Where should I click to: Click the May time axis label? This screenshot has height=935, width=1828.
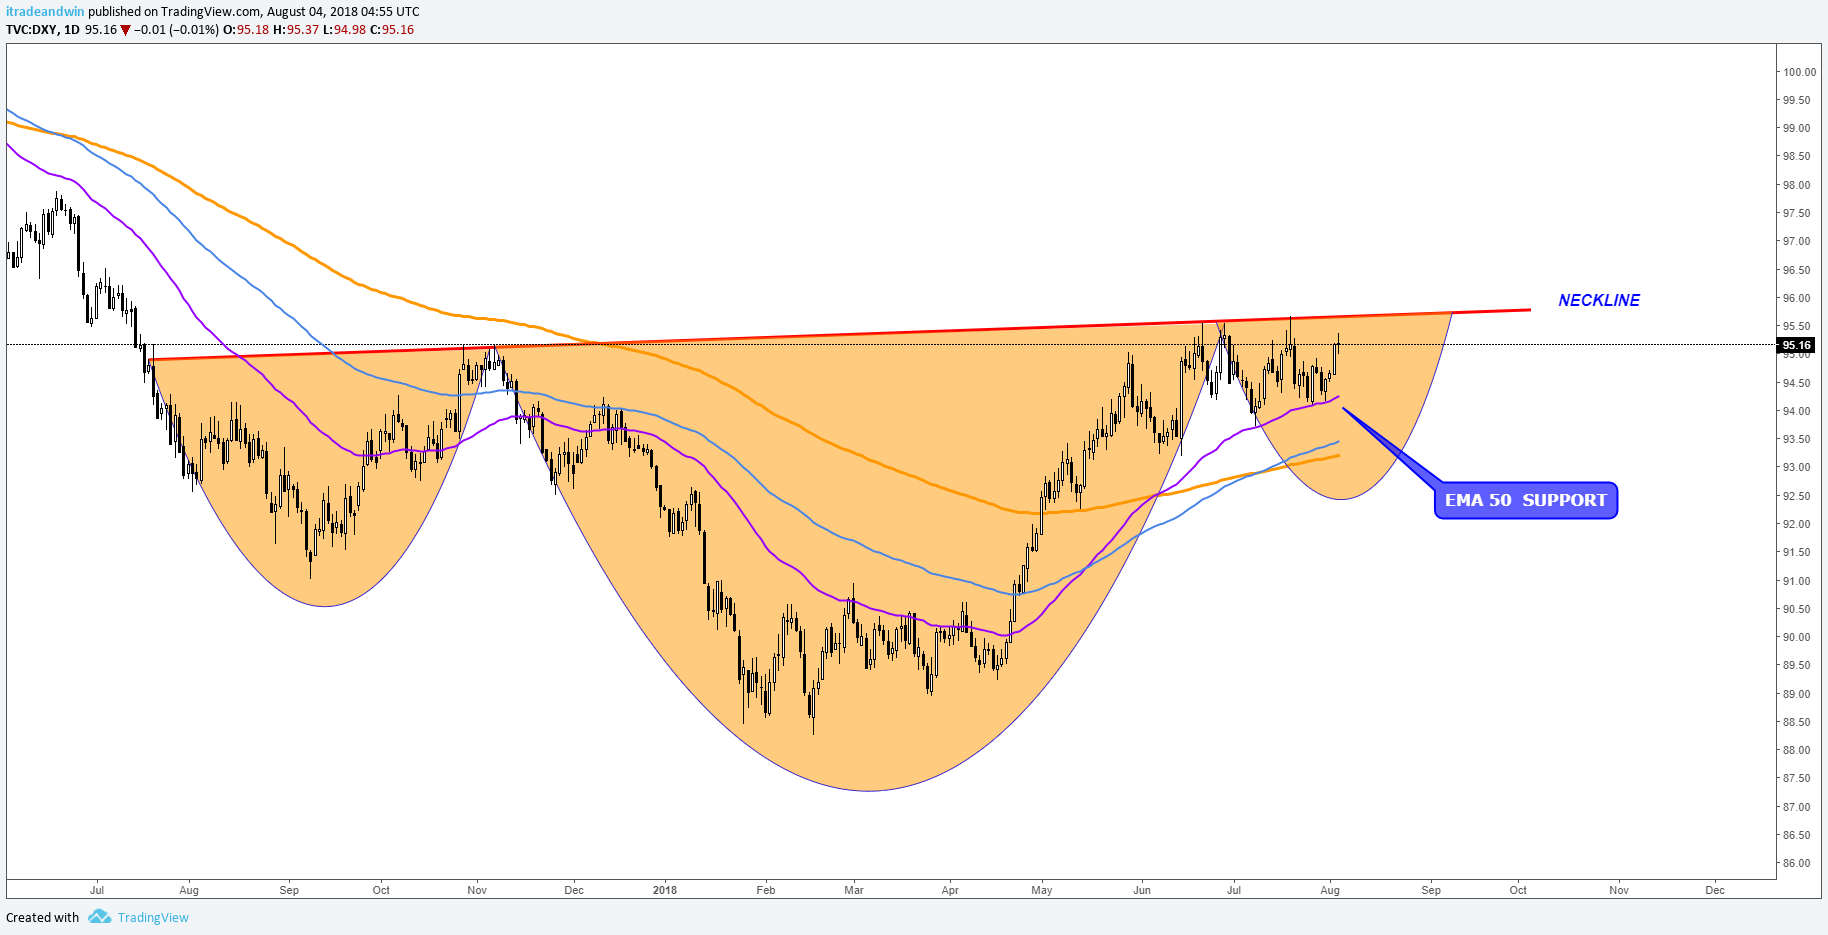pos(1042,890)
